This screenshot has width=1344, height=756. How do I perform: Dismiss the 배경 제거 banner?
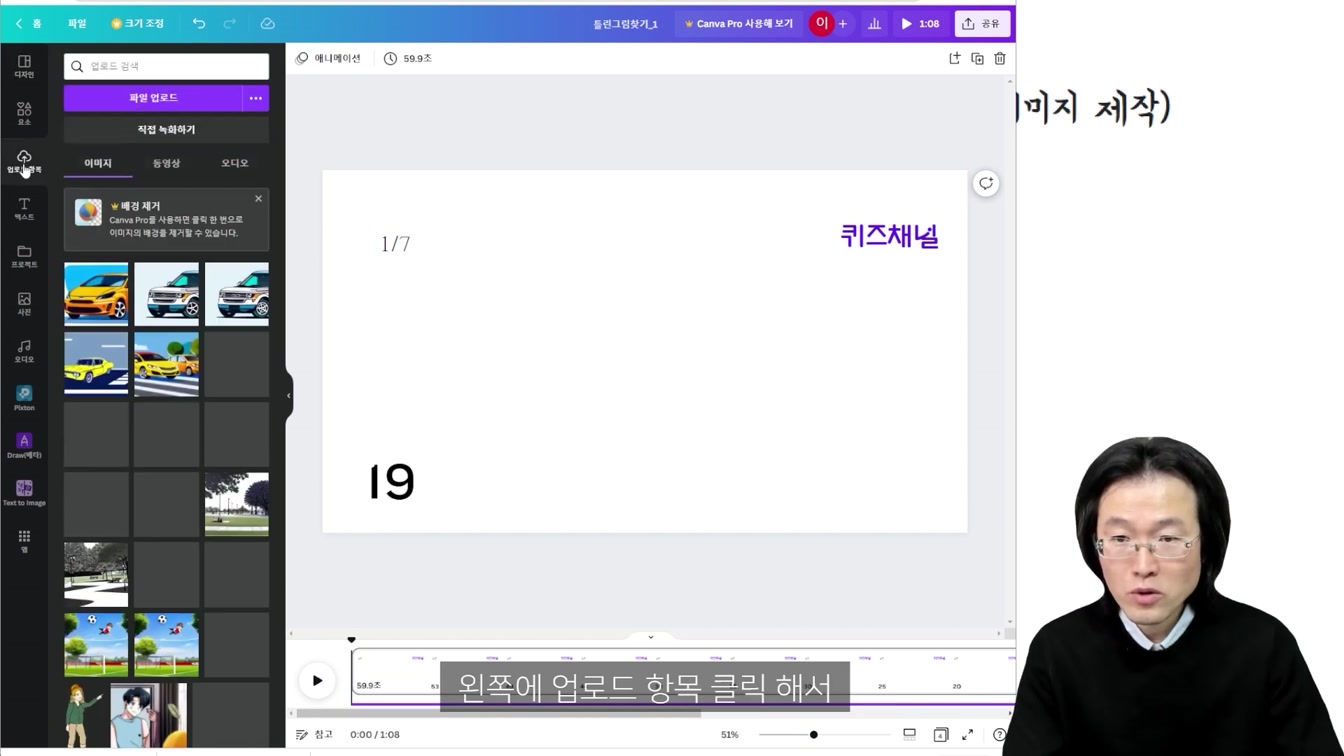(258, 198)
